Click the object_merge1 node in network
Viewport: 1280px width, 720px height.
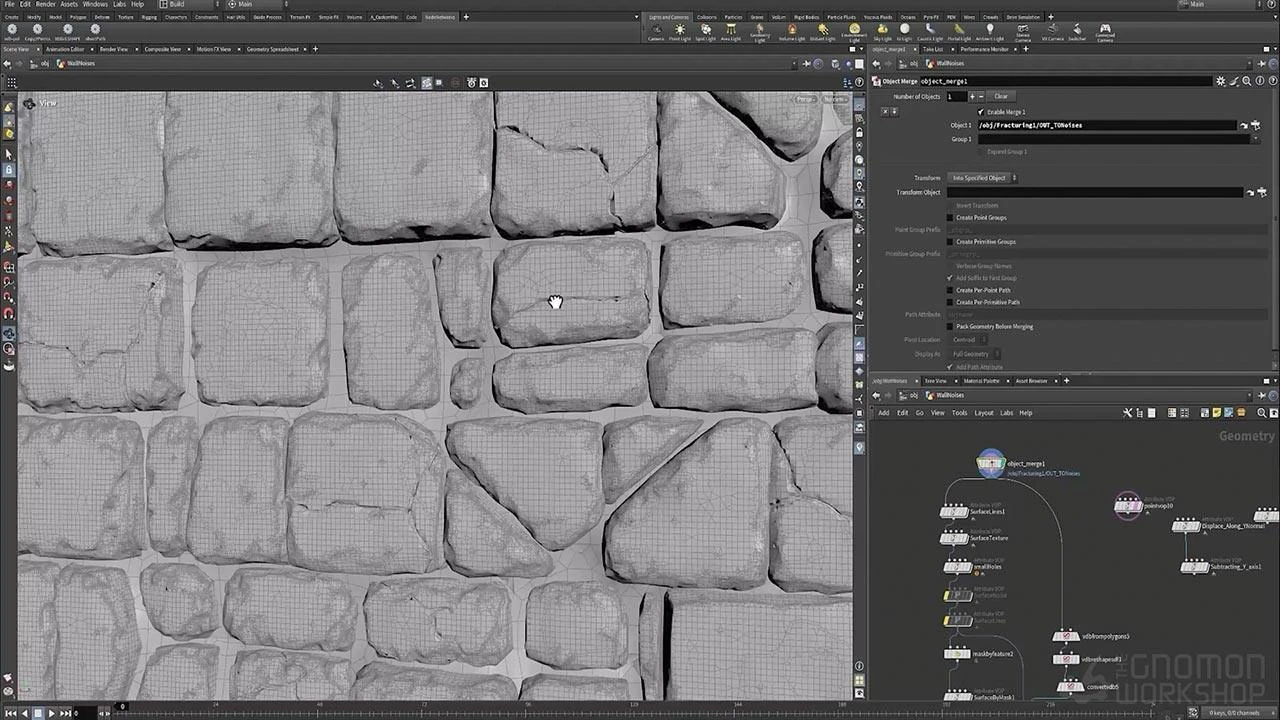point(990,464)
